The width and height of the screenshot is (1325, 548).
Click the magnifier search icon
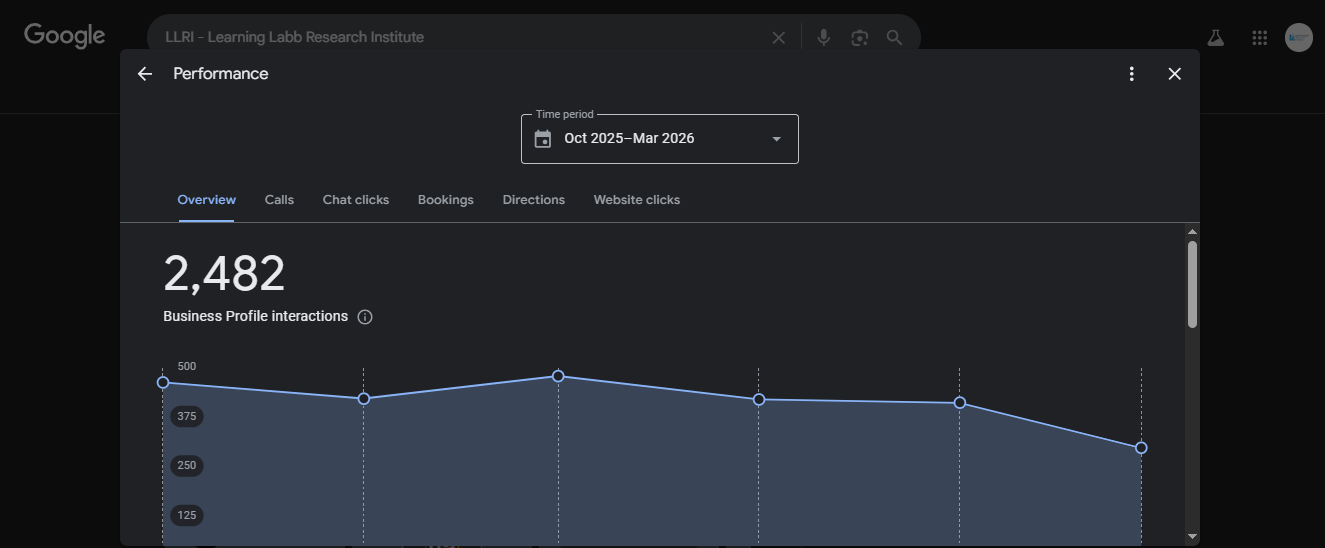[894, 38]
